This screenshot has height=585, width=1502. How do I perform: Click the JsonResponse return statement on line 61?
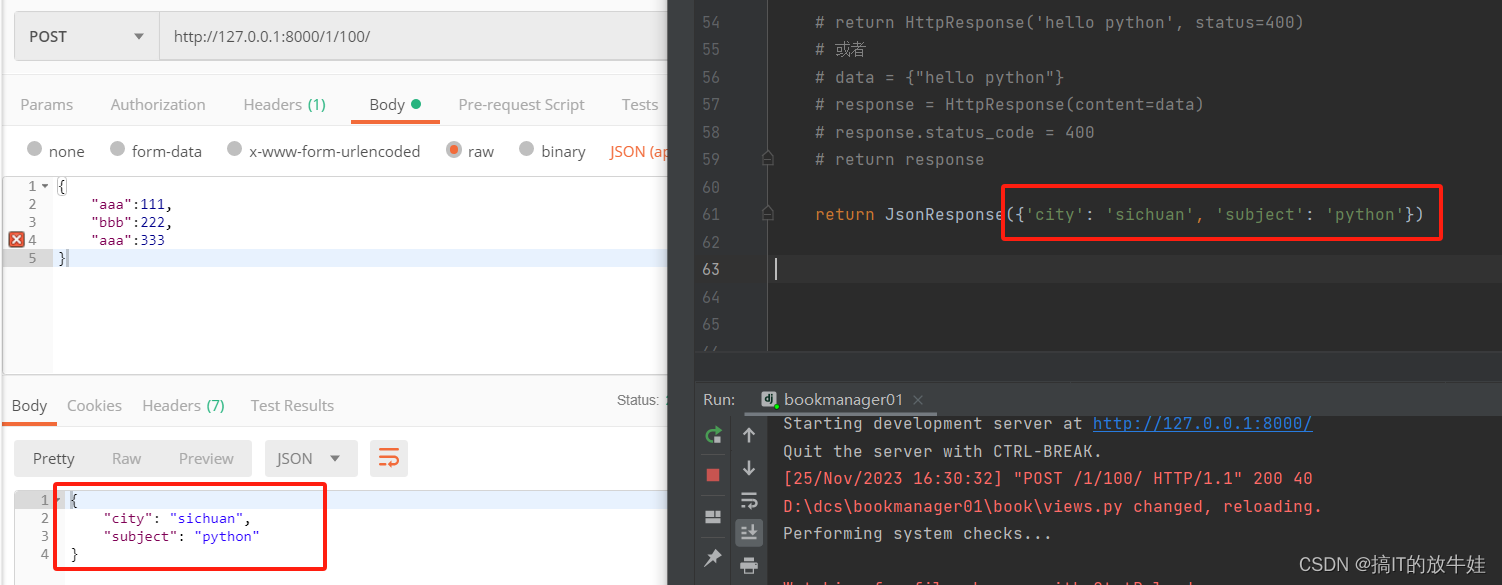pos(1119,214)
